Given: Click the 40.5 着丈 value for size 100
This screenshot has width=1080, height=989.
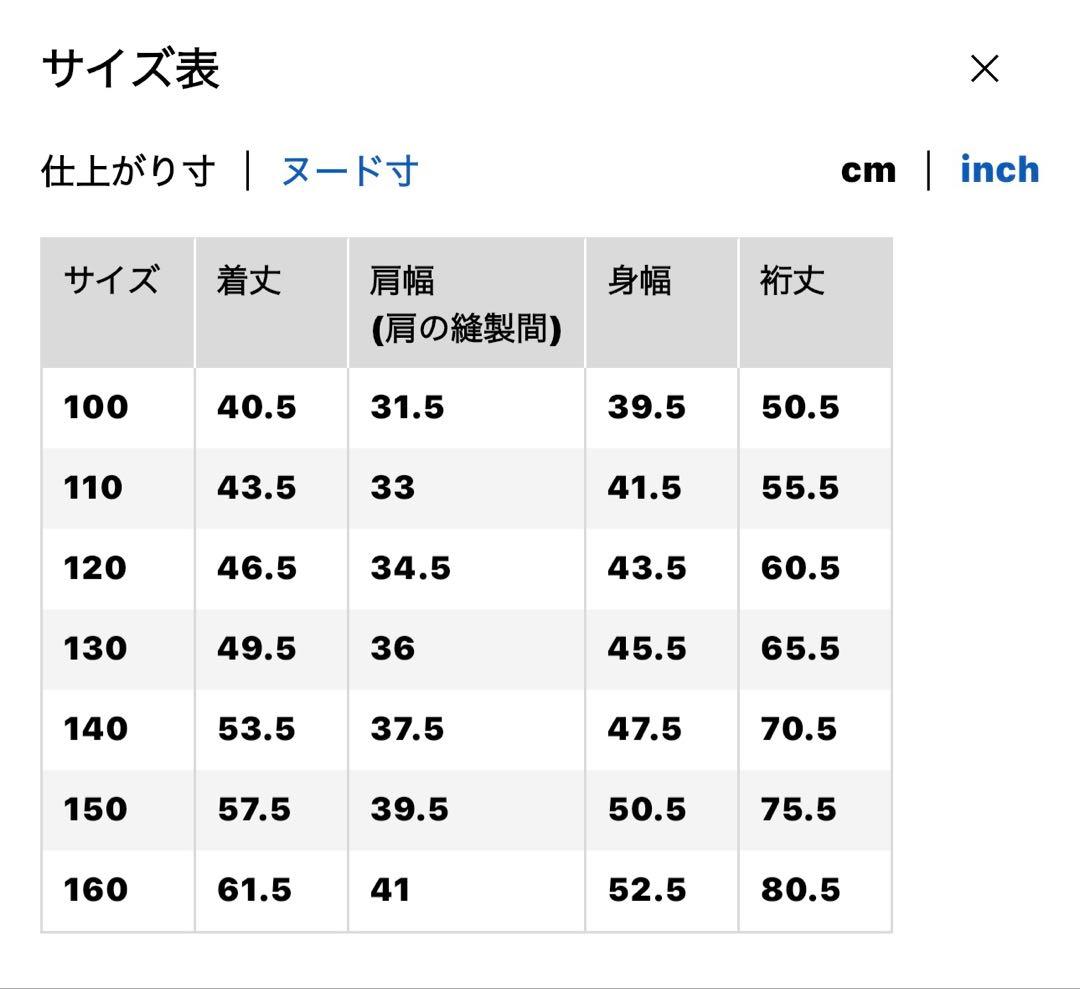Looking at the screenshot, I should click(257, 408).
